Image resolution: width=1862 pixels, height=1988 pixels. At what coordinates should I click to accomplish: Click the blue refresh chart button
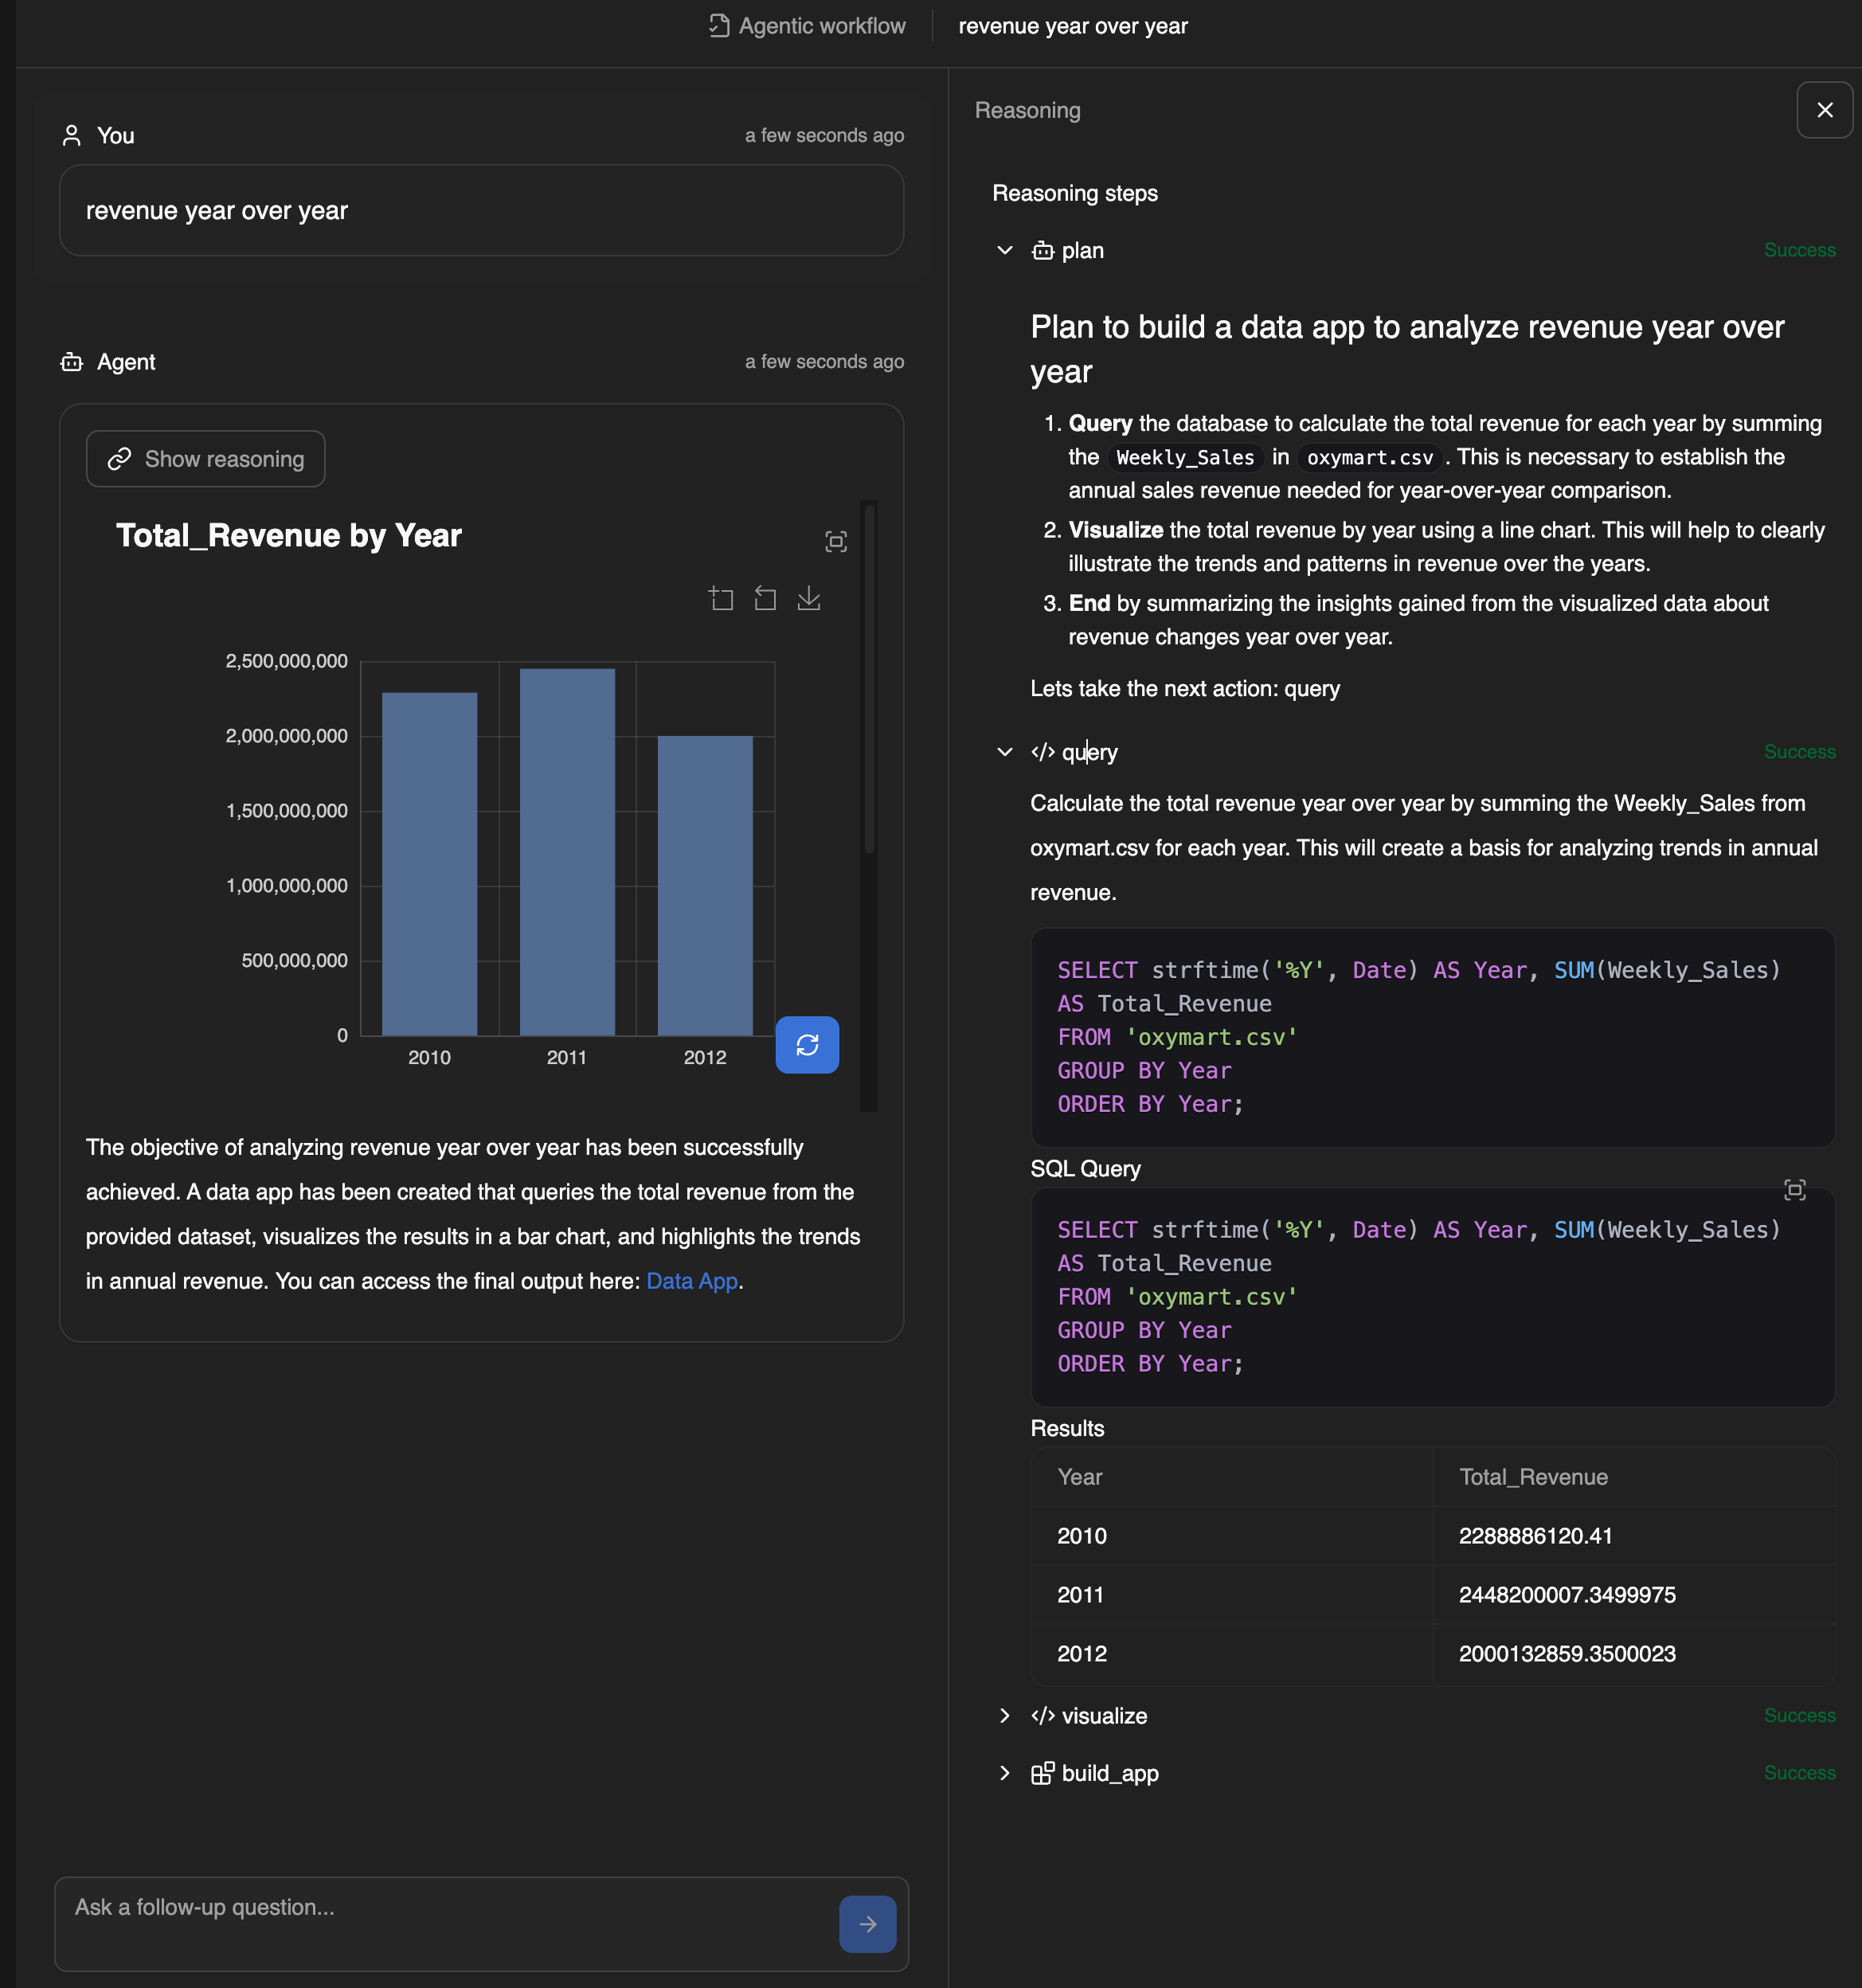click(807, 1045)
